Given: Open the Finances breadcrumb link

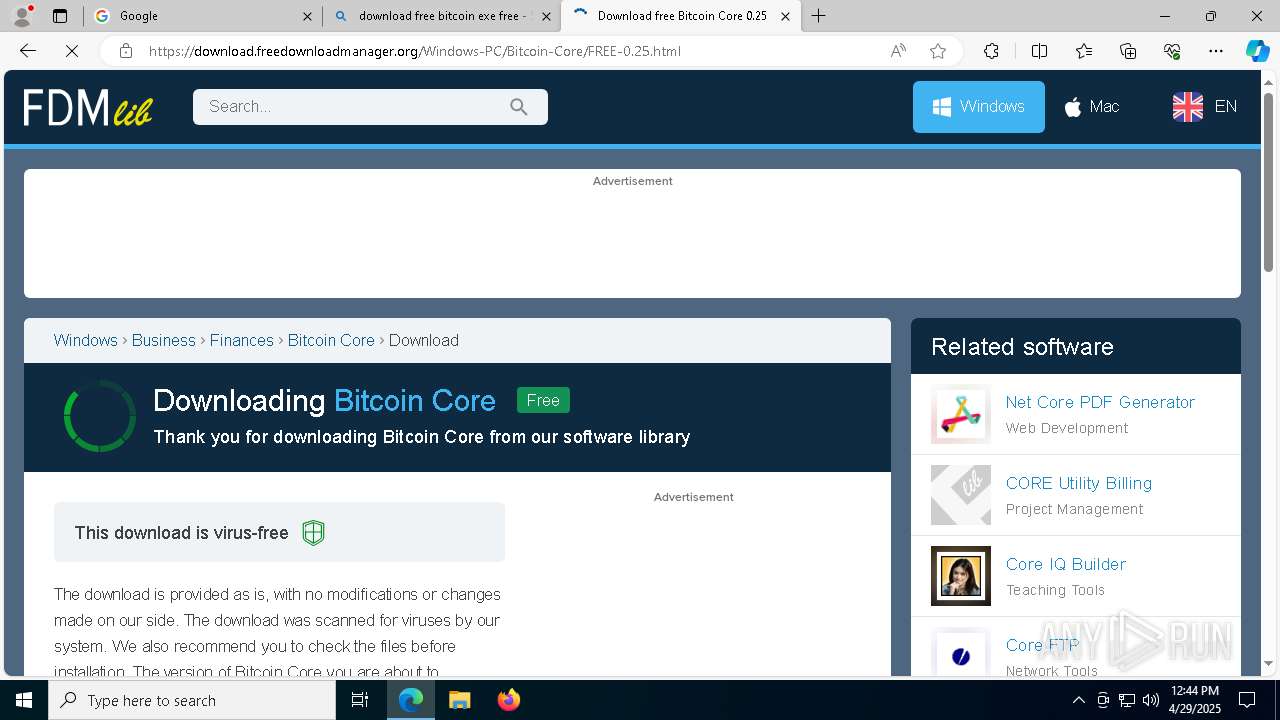Looking at the screenshot, I should [242, 340].
